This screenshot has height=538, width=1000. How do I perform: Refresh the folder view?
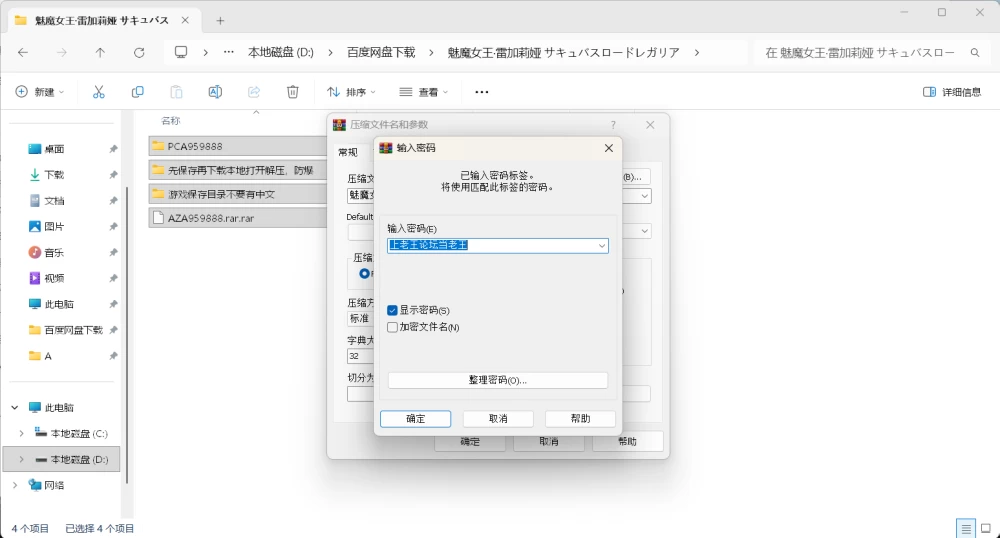(139, 52)
